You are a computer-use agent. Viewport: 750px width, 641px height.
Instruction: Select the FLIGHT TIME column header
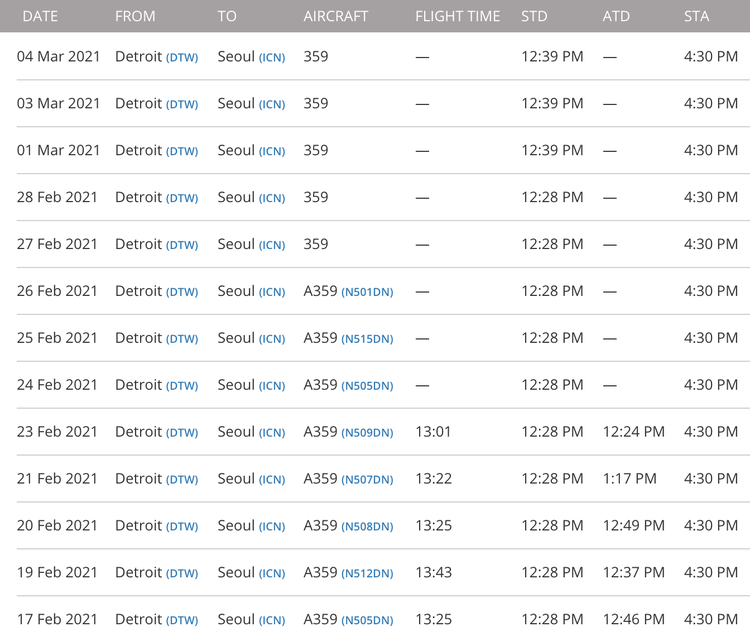click(x=456, y=16)
